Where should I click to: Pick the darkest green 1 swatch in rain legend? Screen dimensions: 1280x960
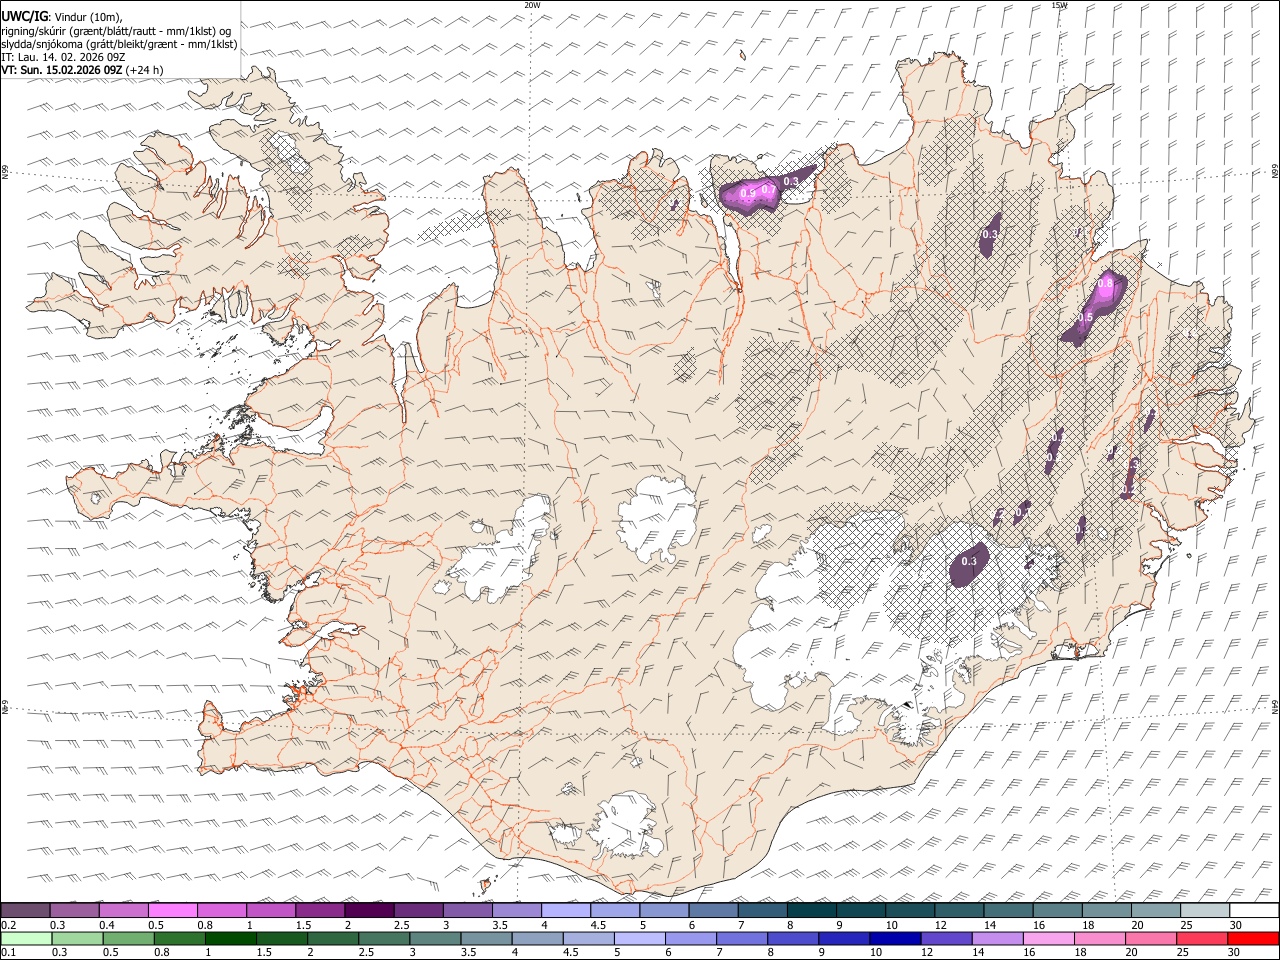[x=231, y=938]
